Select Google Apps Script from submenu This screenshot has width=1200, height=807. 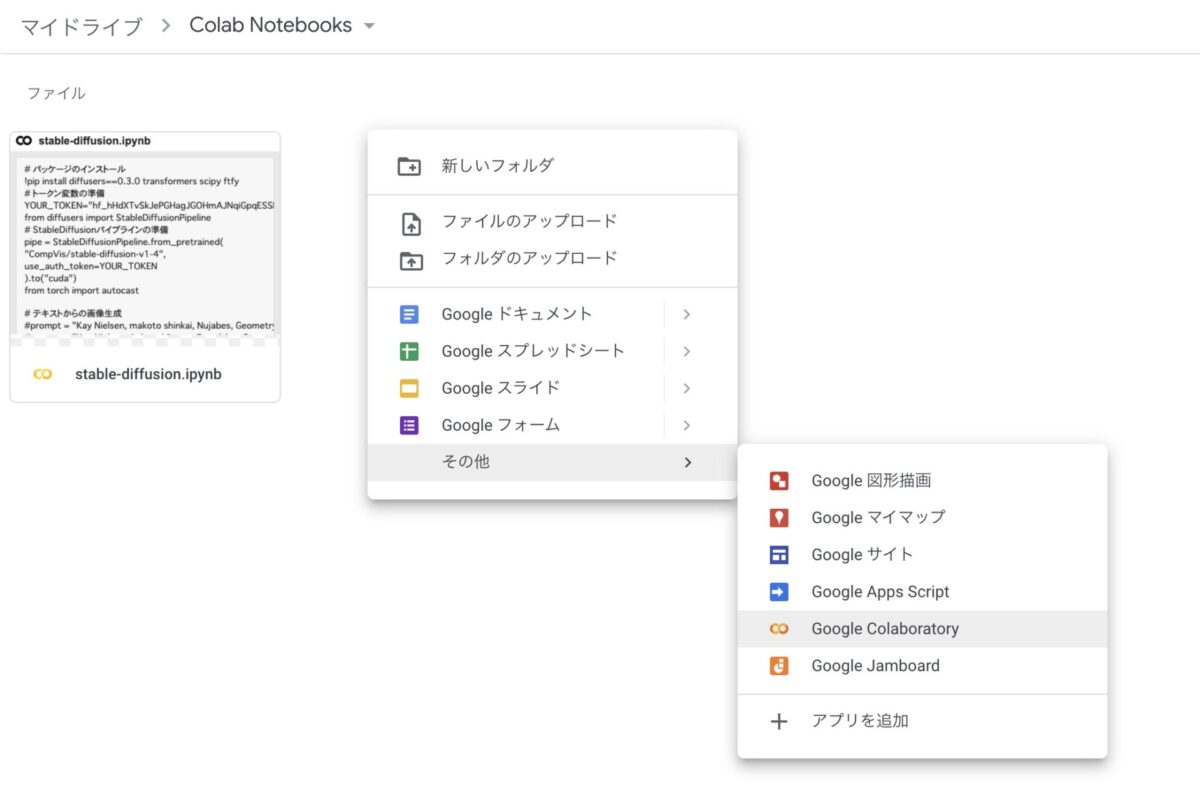922,592
